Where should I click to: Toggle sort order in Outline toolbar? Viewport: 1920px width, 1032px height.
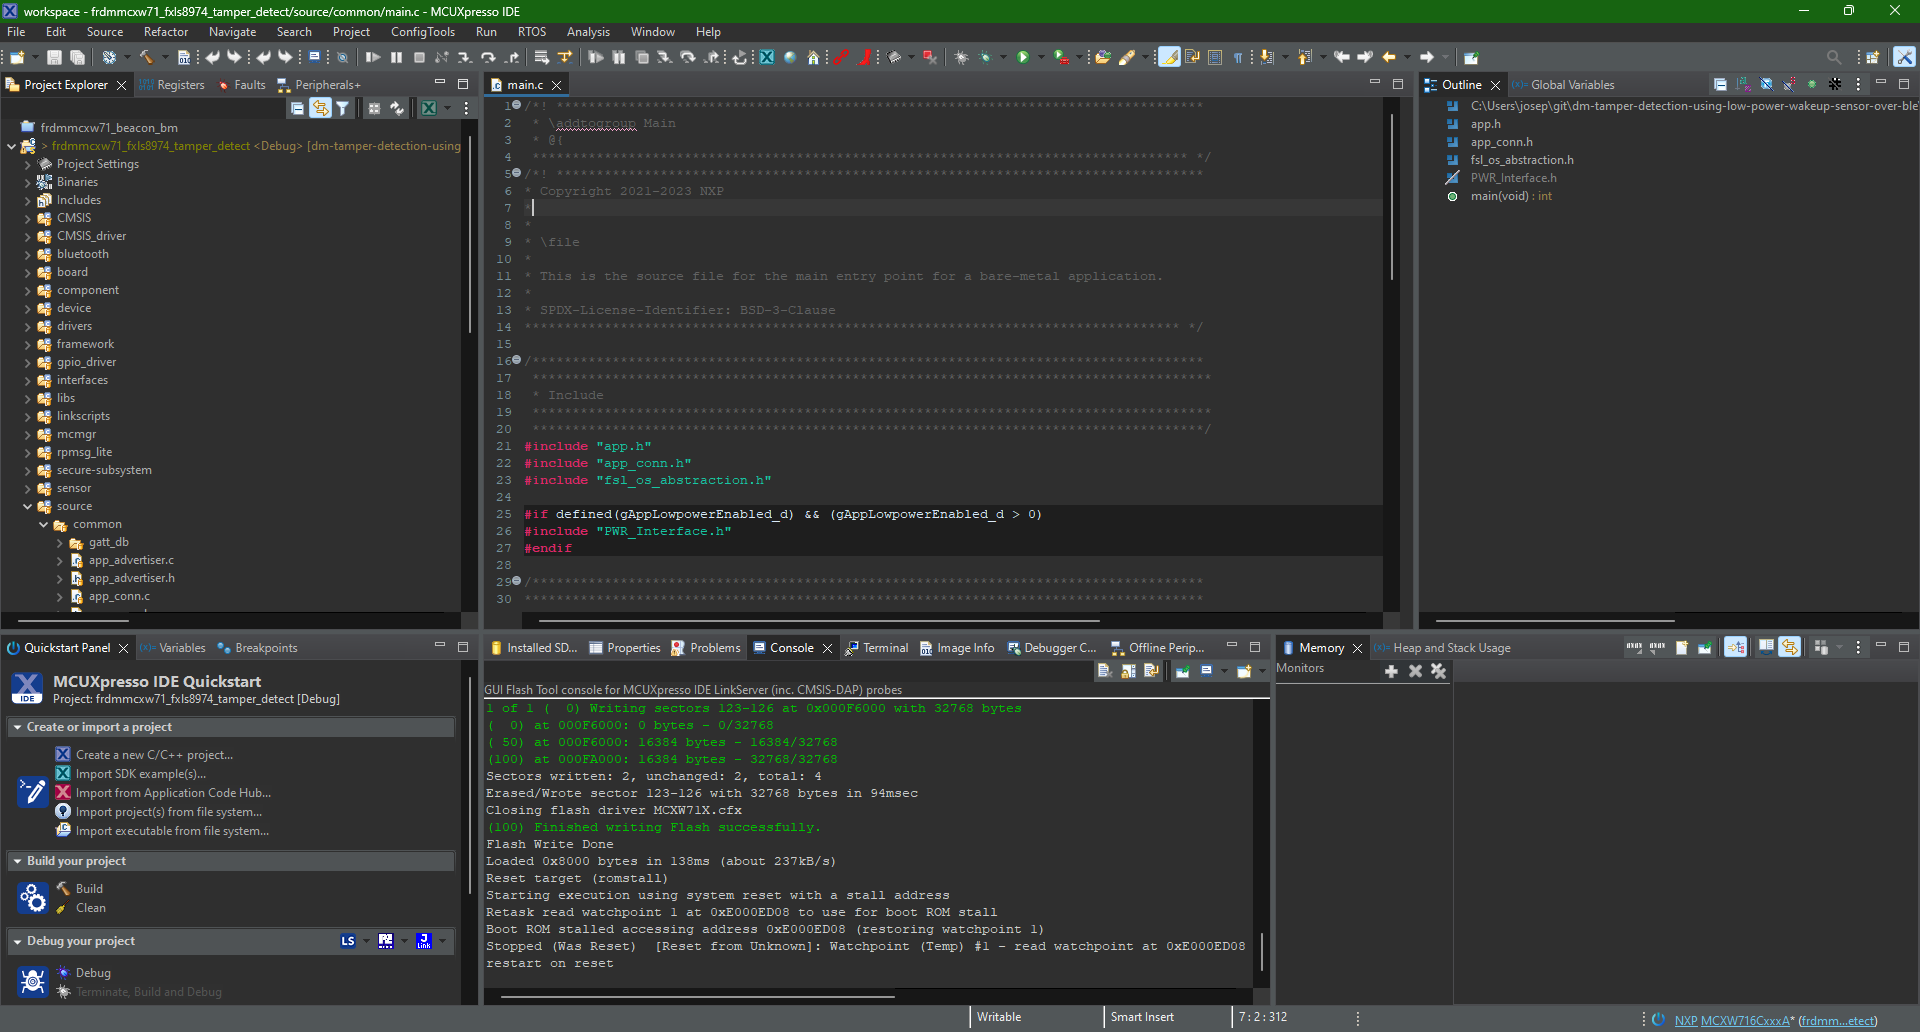pyautogui.click(x=1743, y=85)
